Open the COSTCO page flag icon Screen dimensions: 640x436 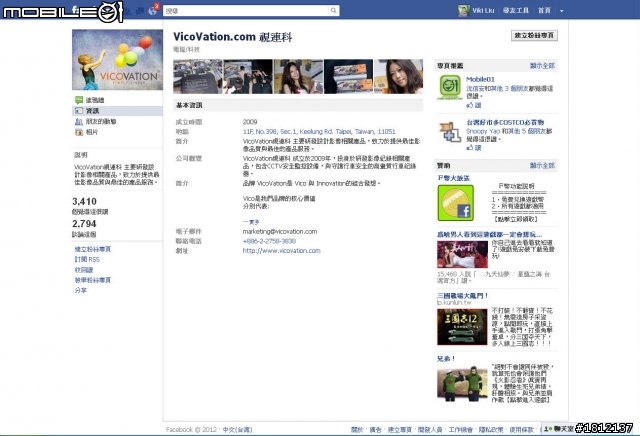coord(450,131)
